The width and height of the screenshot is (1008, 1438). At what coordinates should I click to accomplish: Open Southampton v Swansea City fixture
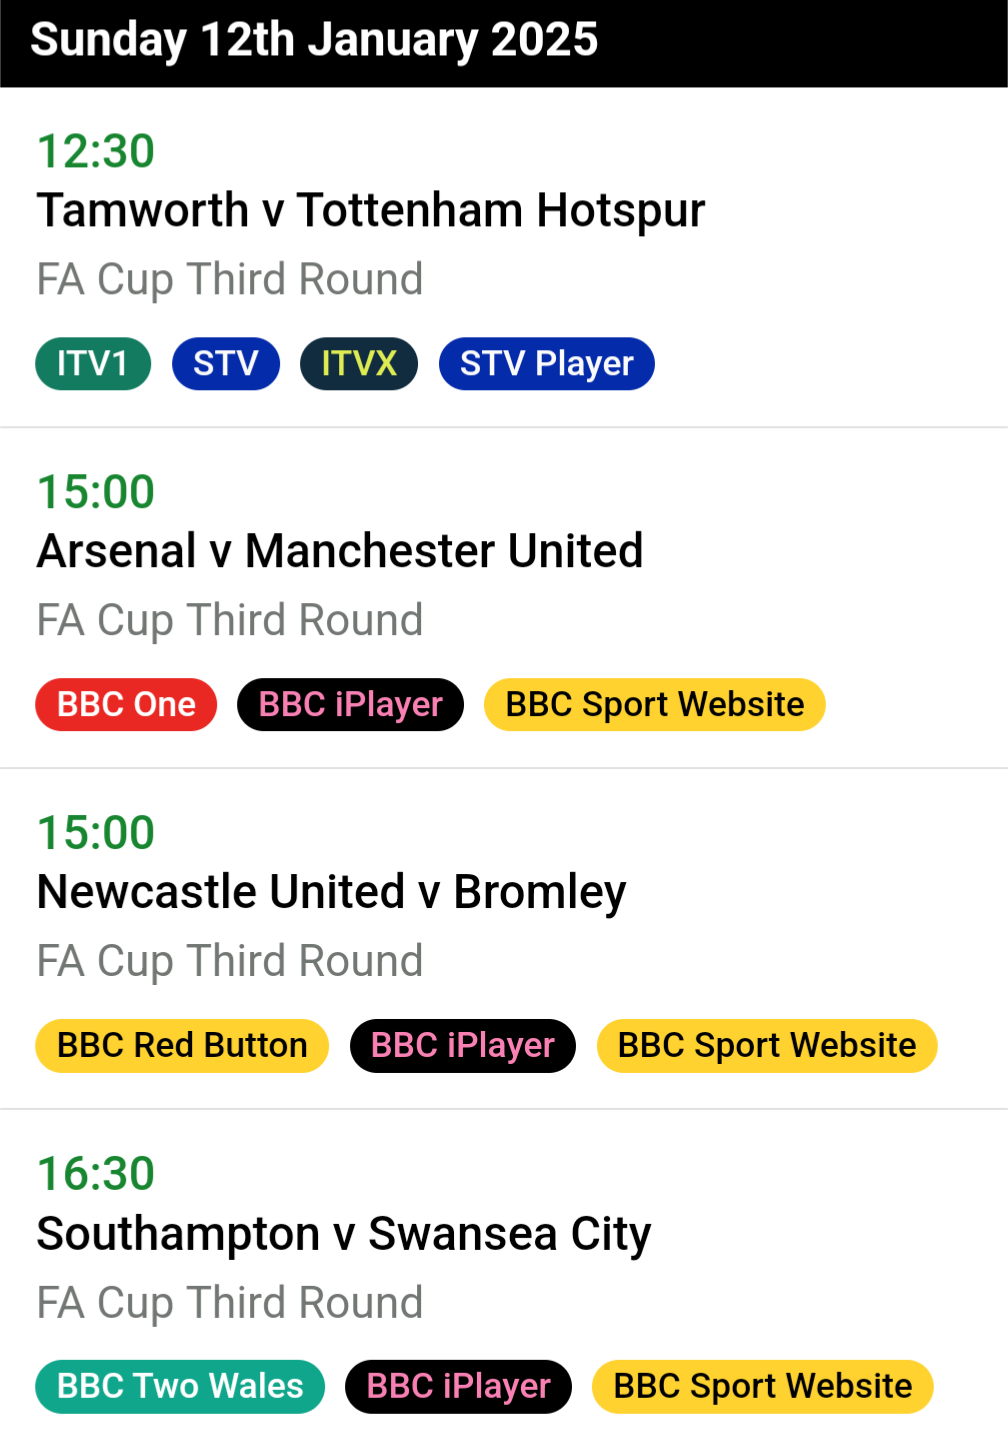coord(344,1234)
